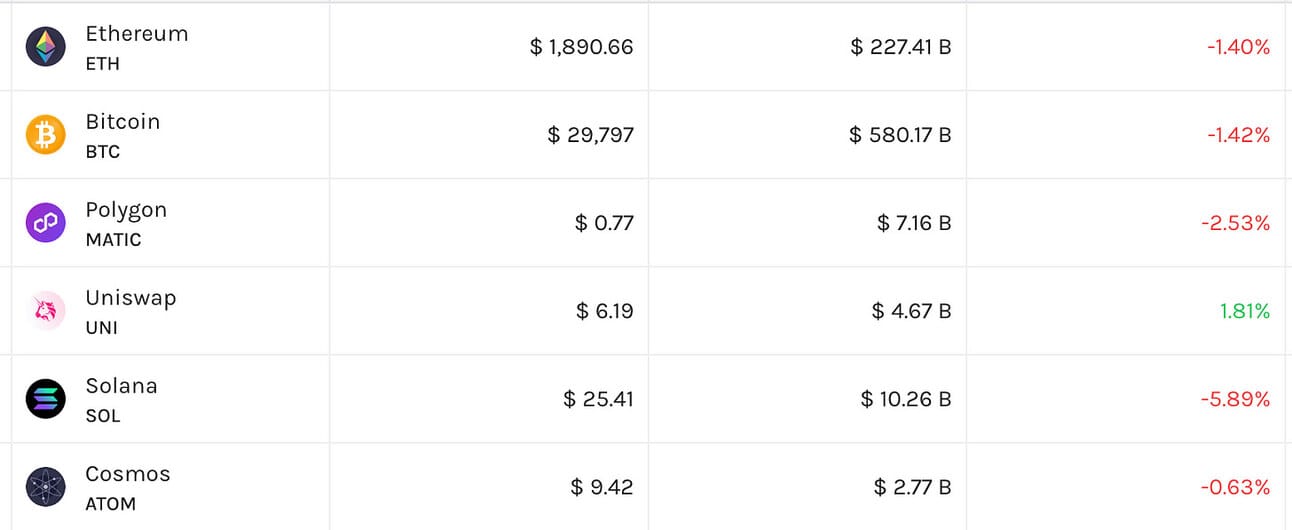The width and height of the screenshot is (1292, 530).
Task: Click the MATIC ticker symbol
Action: tap(113, 240)
